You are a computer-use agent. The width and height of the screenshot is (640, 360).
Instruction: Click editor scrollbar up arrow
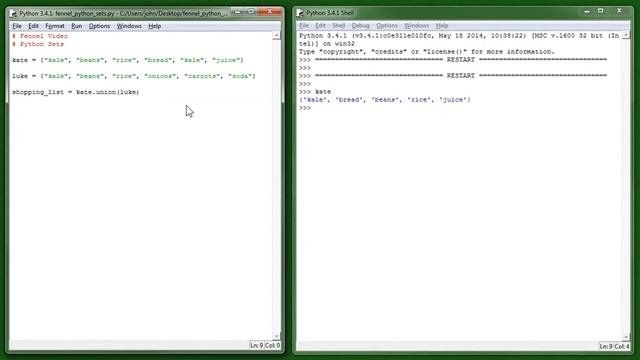point(276,36)
